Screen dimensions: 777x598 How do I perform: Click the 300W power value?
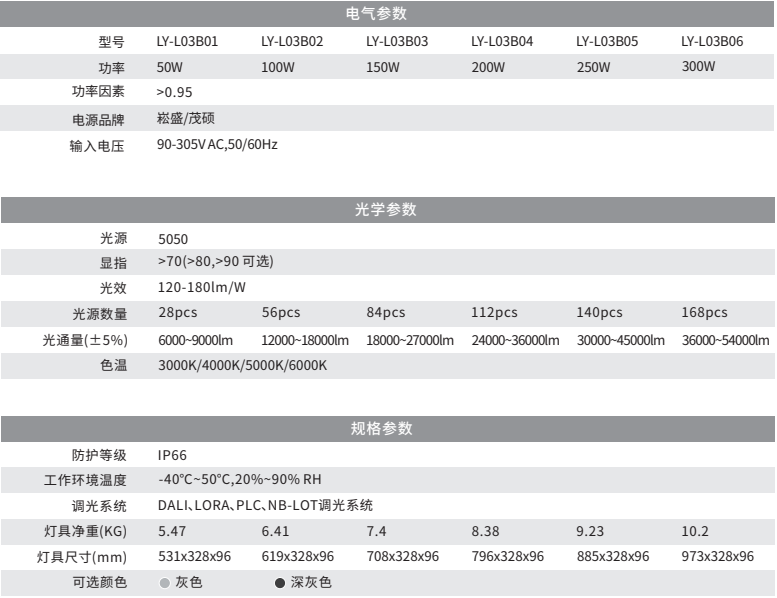point(698,67)
